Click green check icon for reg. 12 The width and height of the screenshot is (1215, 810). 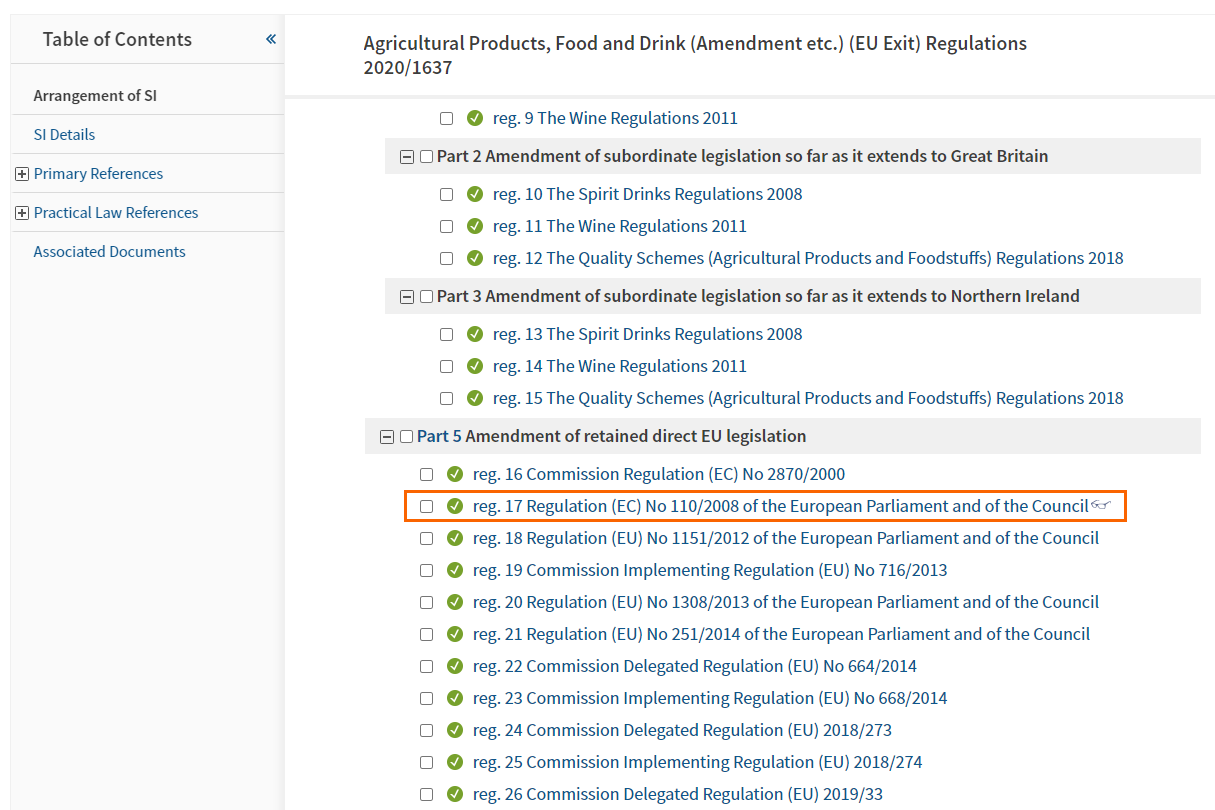click(475, 258)
